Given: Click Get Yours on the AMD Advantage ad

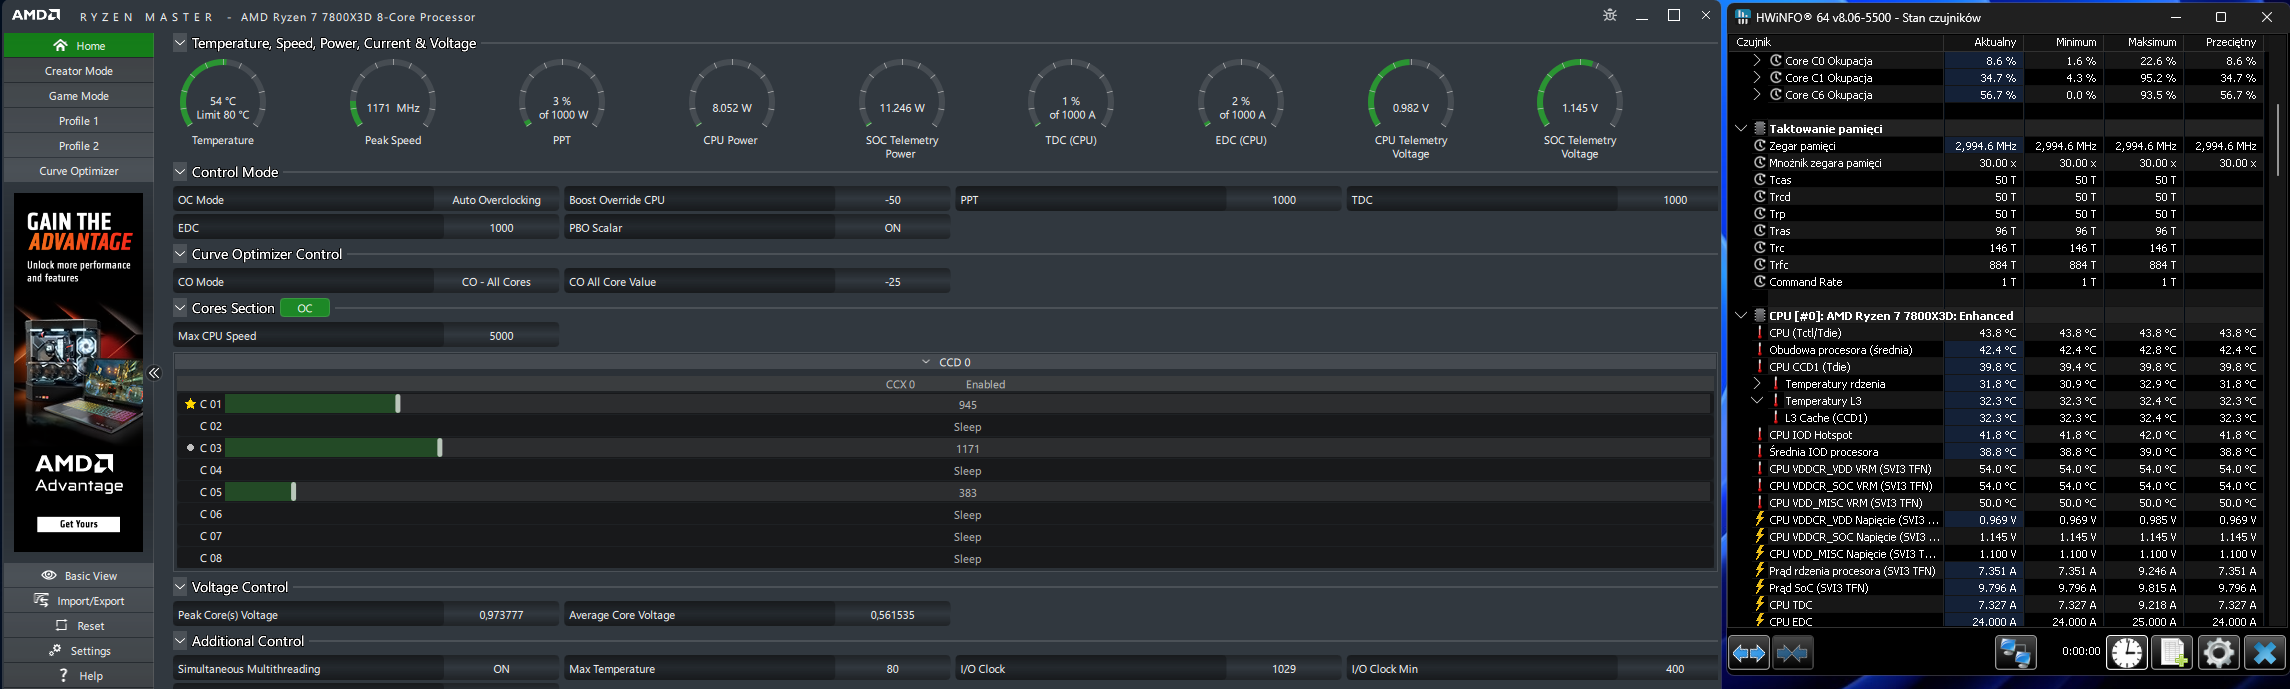Looking at the screenshot, I should [79, 524].
